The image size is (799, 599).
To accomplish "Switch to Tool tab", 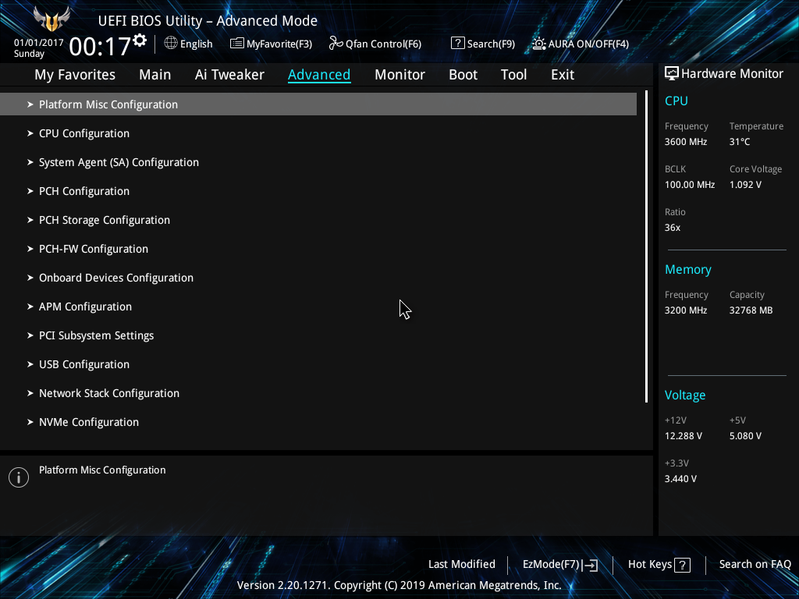I will pos(514,75).
